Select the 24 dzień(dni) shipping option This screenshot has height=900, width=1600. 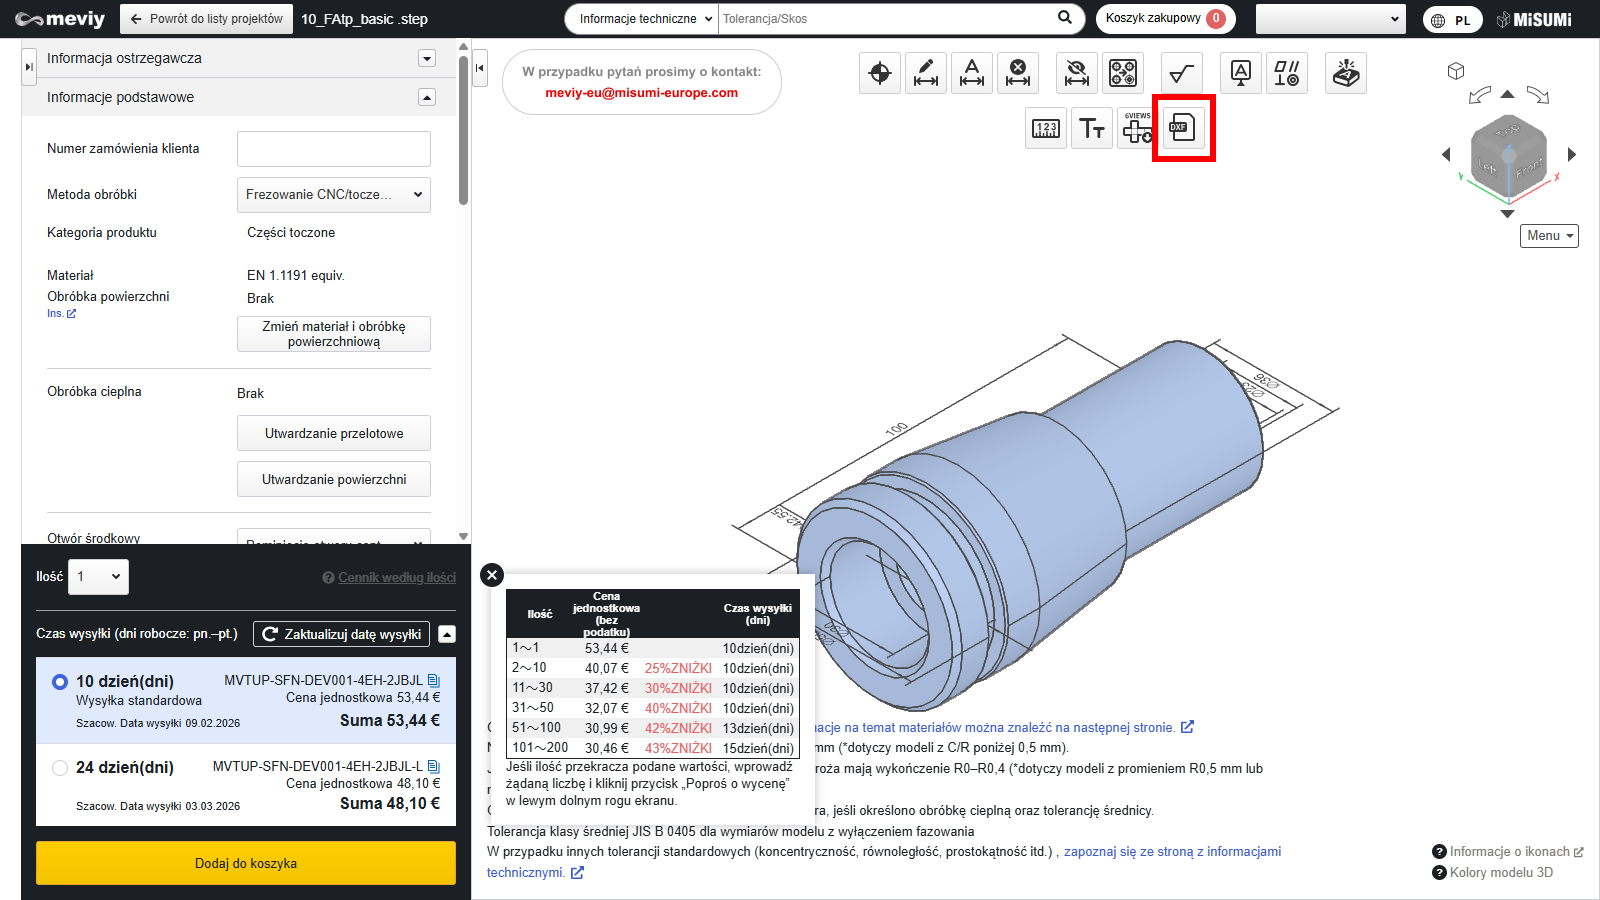pyautogui.click(x=60, y=768)
